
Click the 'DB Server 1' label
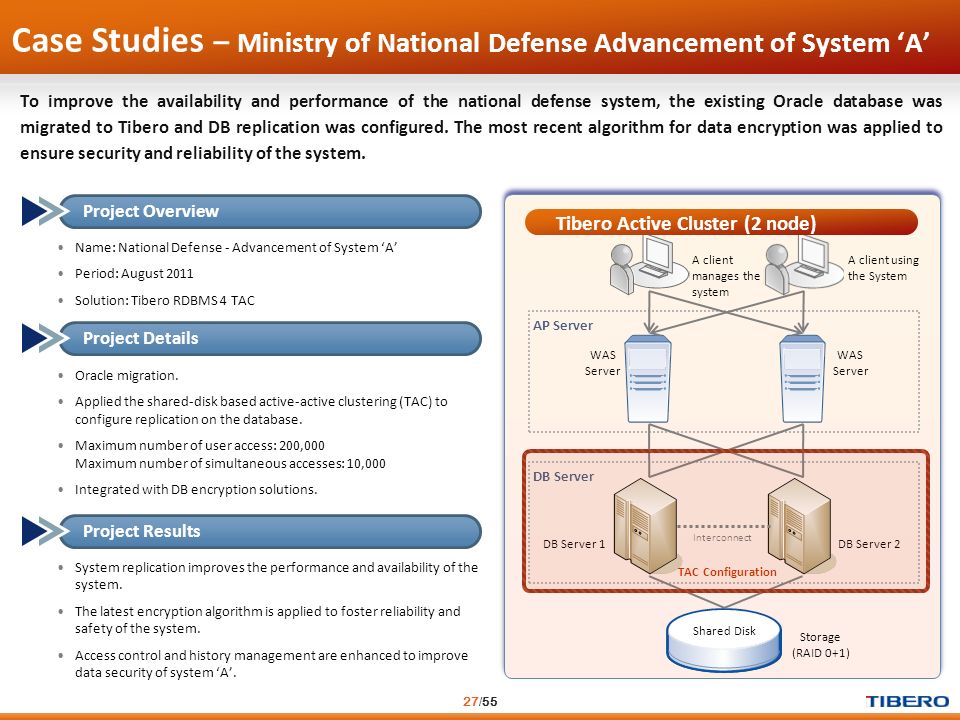click(x=574, y=544)
